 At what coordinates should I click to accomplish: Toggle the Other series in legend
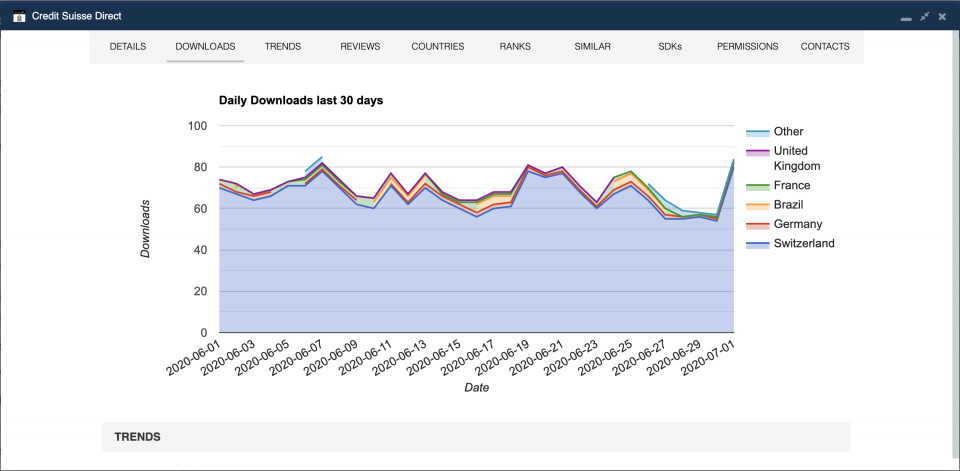775,132
